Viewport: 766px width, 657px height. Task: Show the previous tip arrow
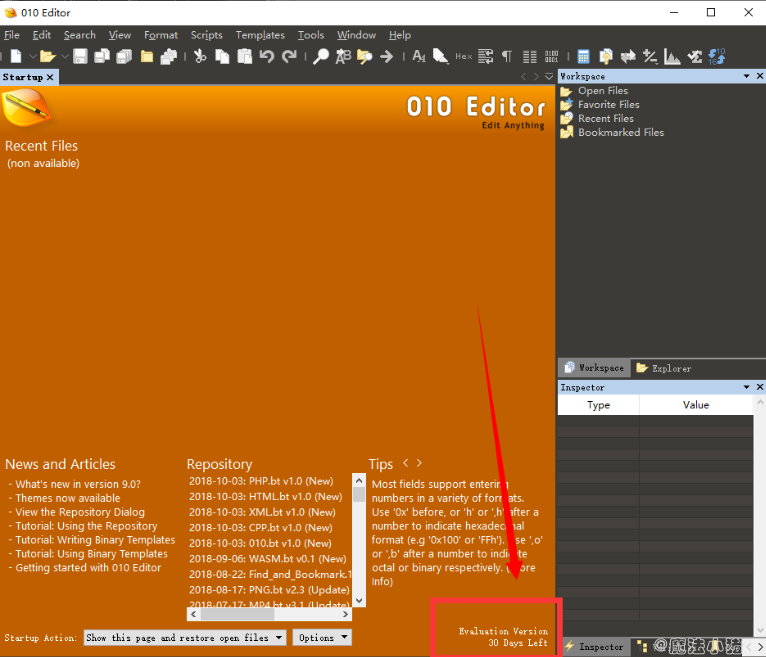tap(405, 463)
